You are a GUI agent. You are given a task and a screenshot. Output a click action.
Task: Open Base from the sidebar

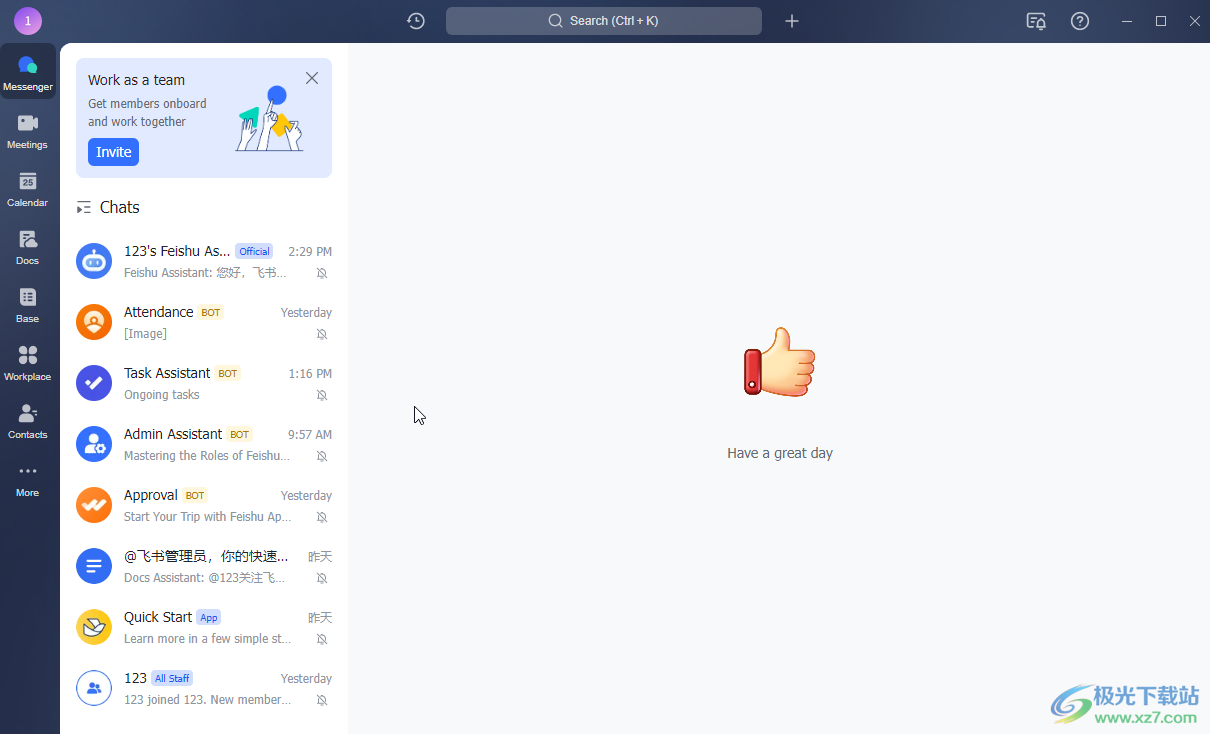point(28,305)
